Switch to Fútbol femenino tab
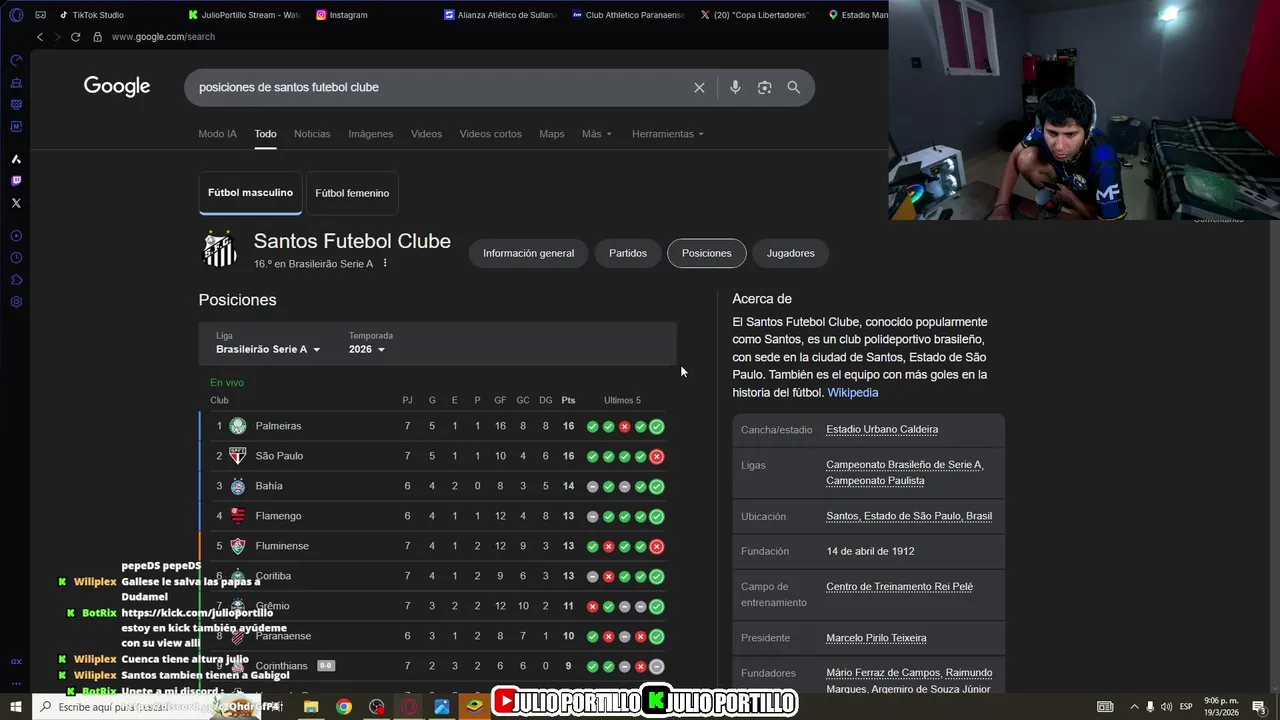Screen dimensions: 1280x720 pos(352,193)
